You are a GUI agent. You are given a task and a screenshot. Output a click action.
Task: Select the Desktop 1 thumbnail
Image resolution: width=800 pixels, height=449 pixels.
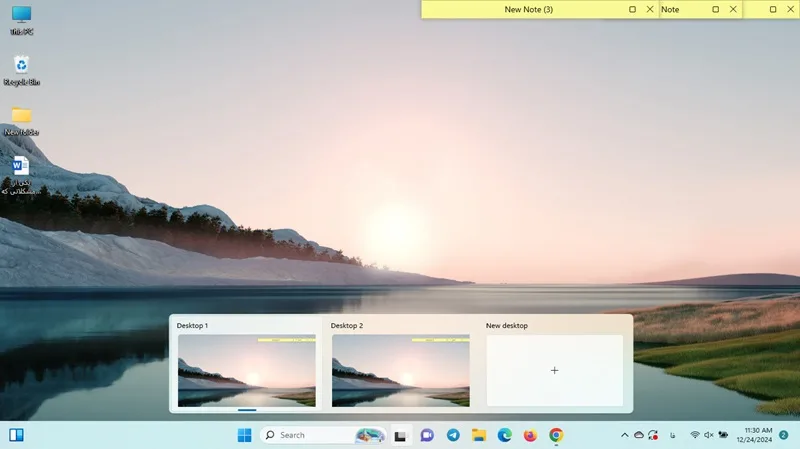[x=246, y=370]
